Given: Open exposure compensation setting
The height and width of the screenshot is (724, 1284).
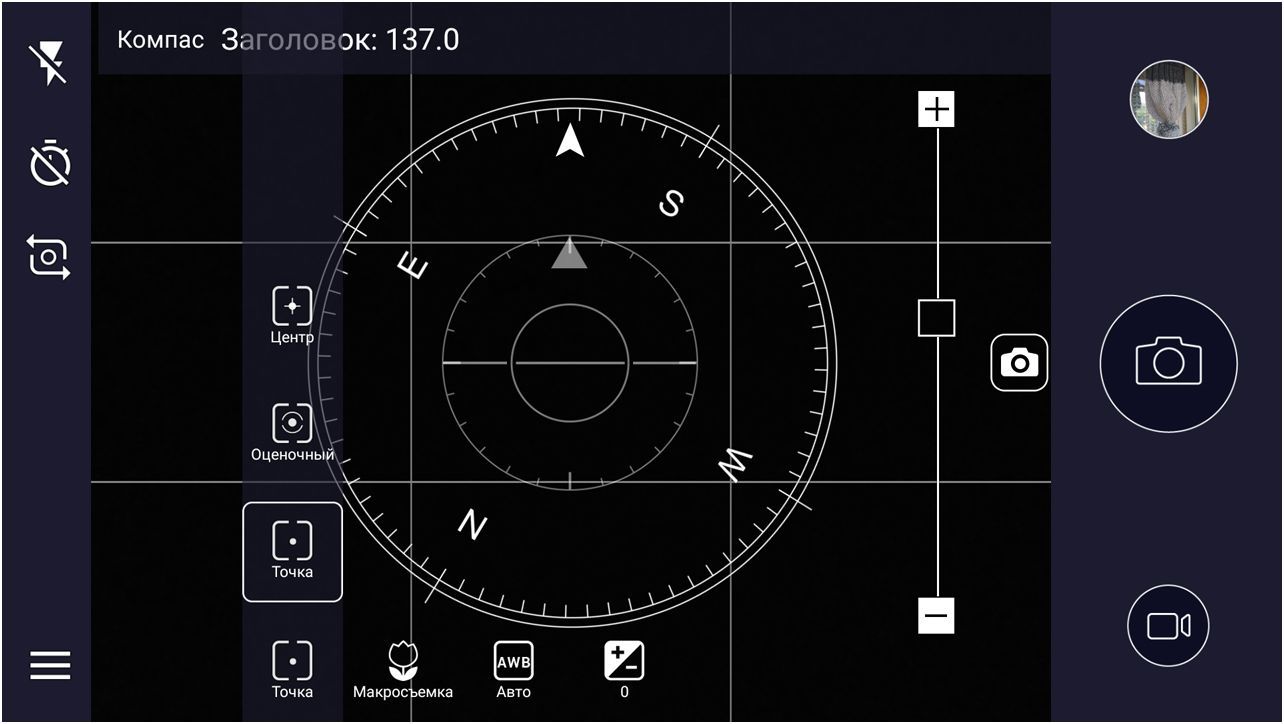Looking at the screenshot, I should point(624,669).
